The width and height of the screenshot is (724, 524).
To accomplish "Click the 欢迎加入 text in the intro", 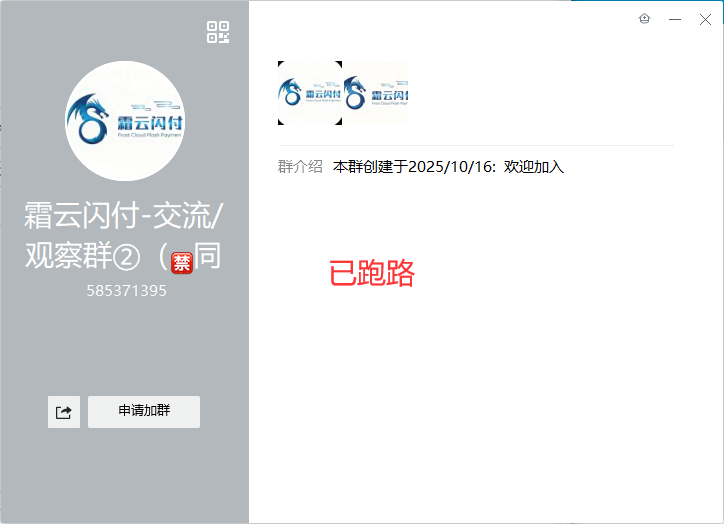I will [534, 166].
